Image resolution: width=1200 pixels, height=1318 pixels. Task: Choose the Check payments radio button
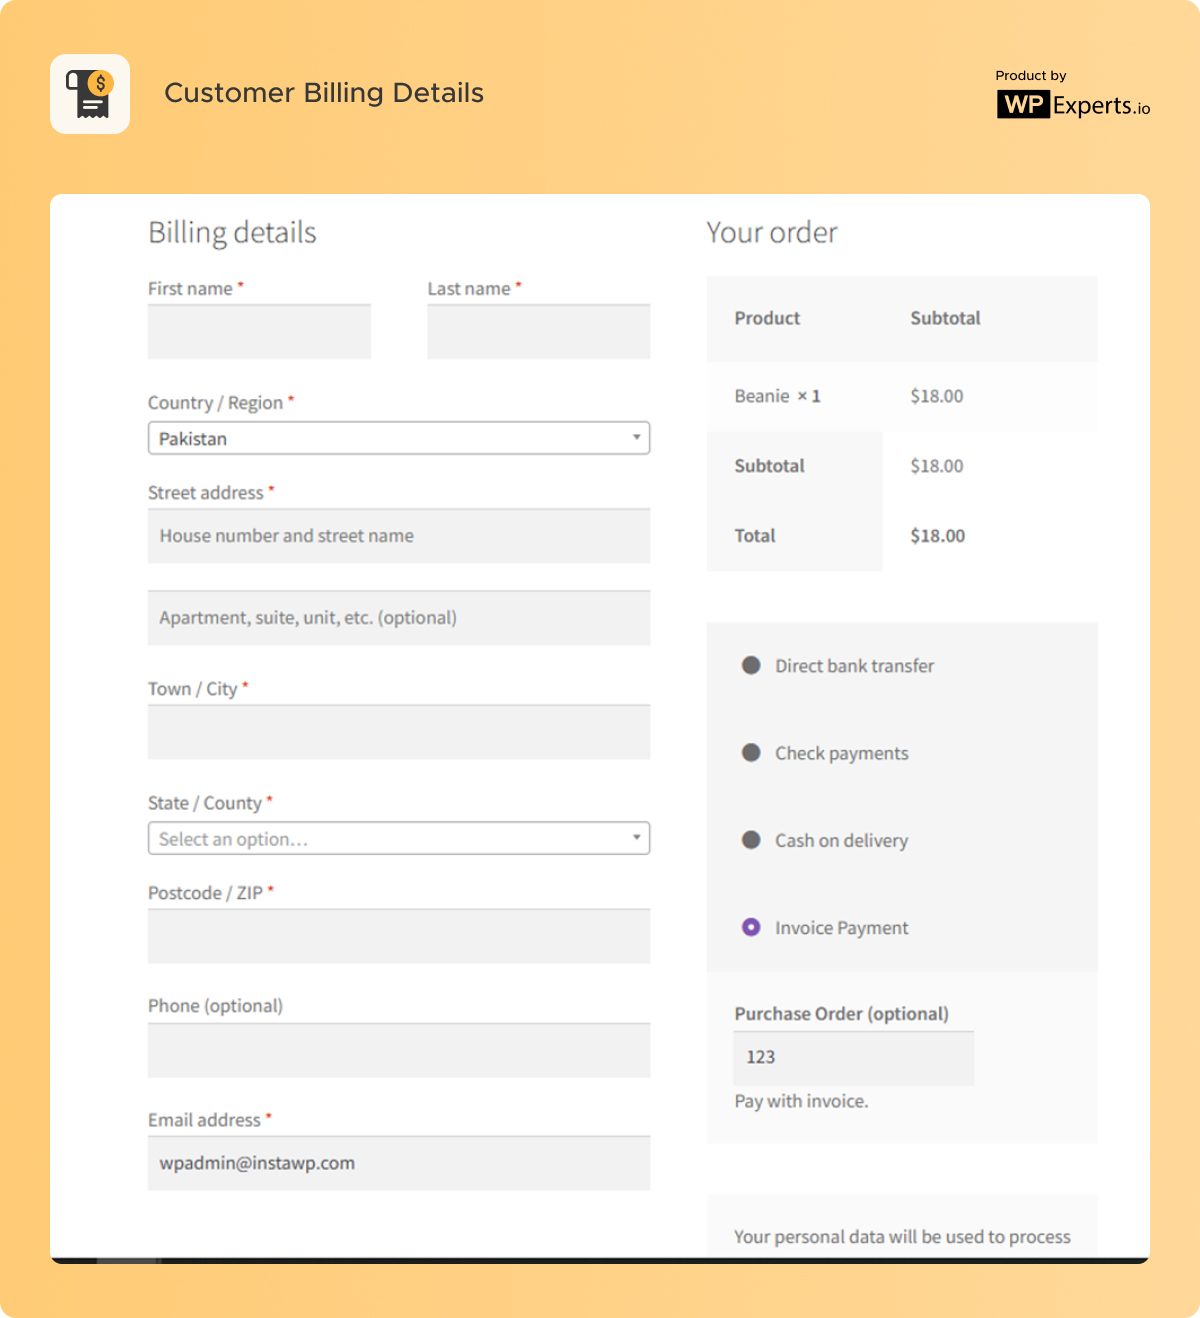(x=751, y=753)
